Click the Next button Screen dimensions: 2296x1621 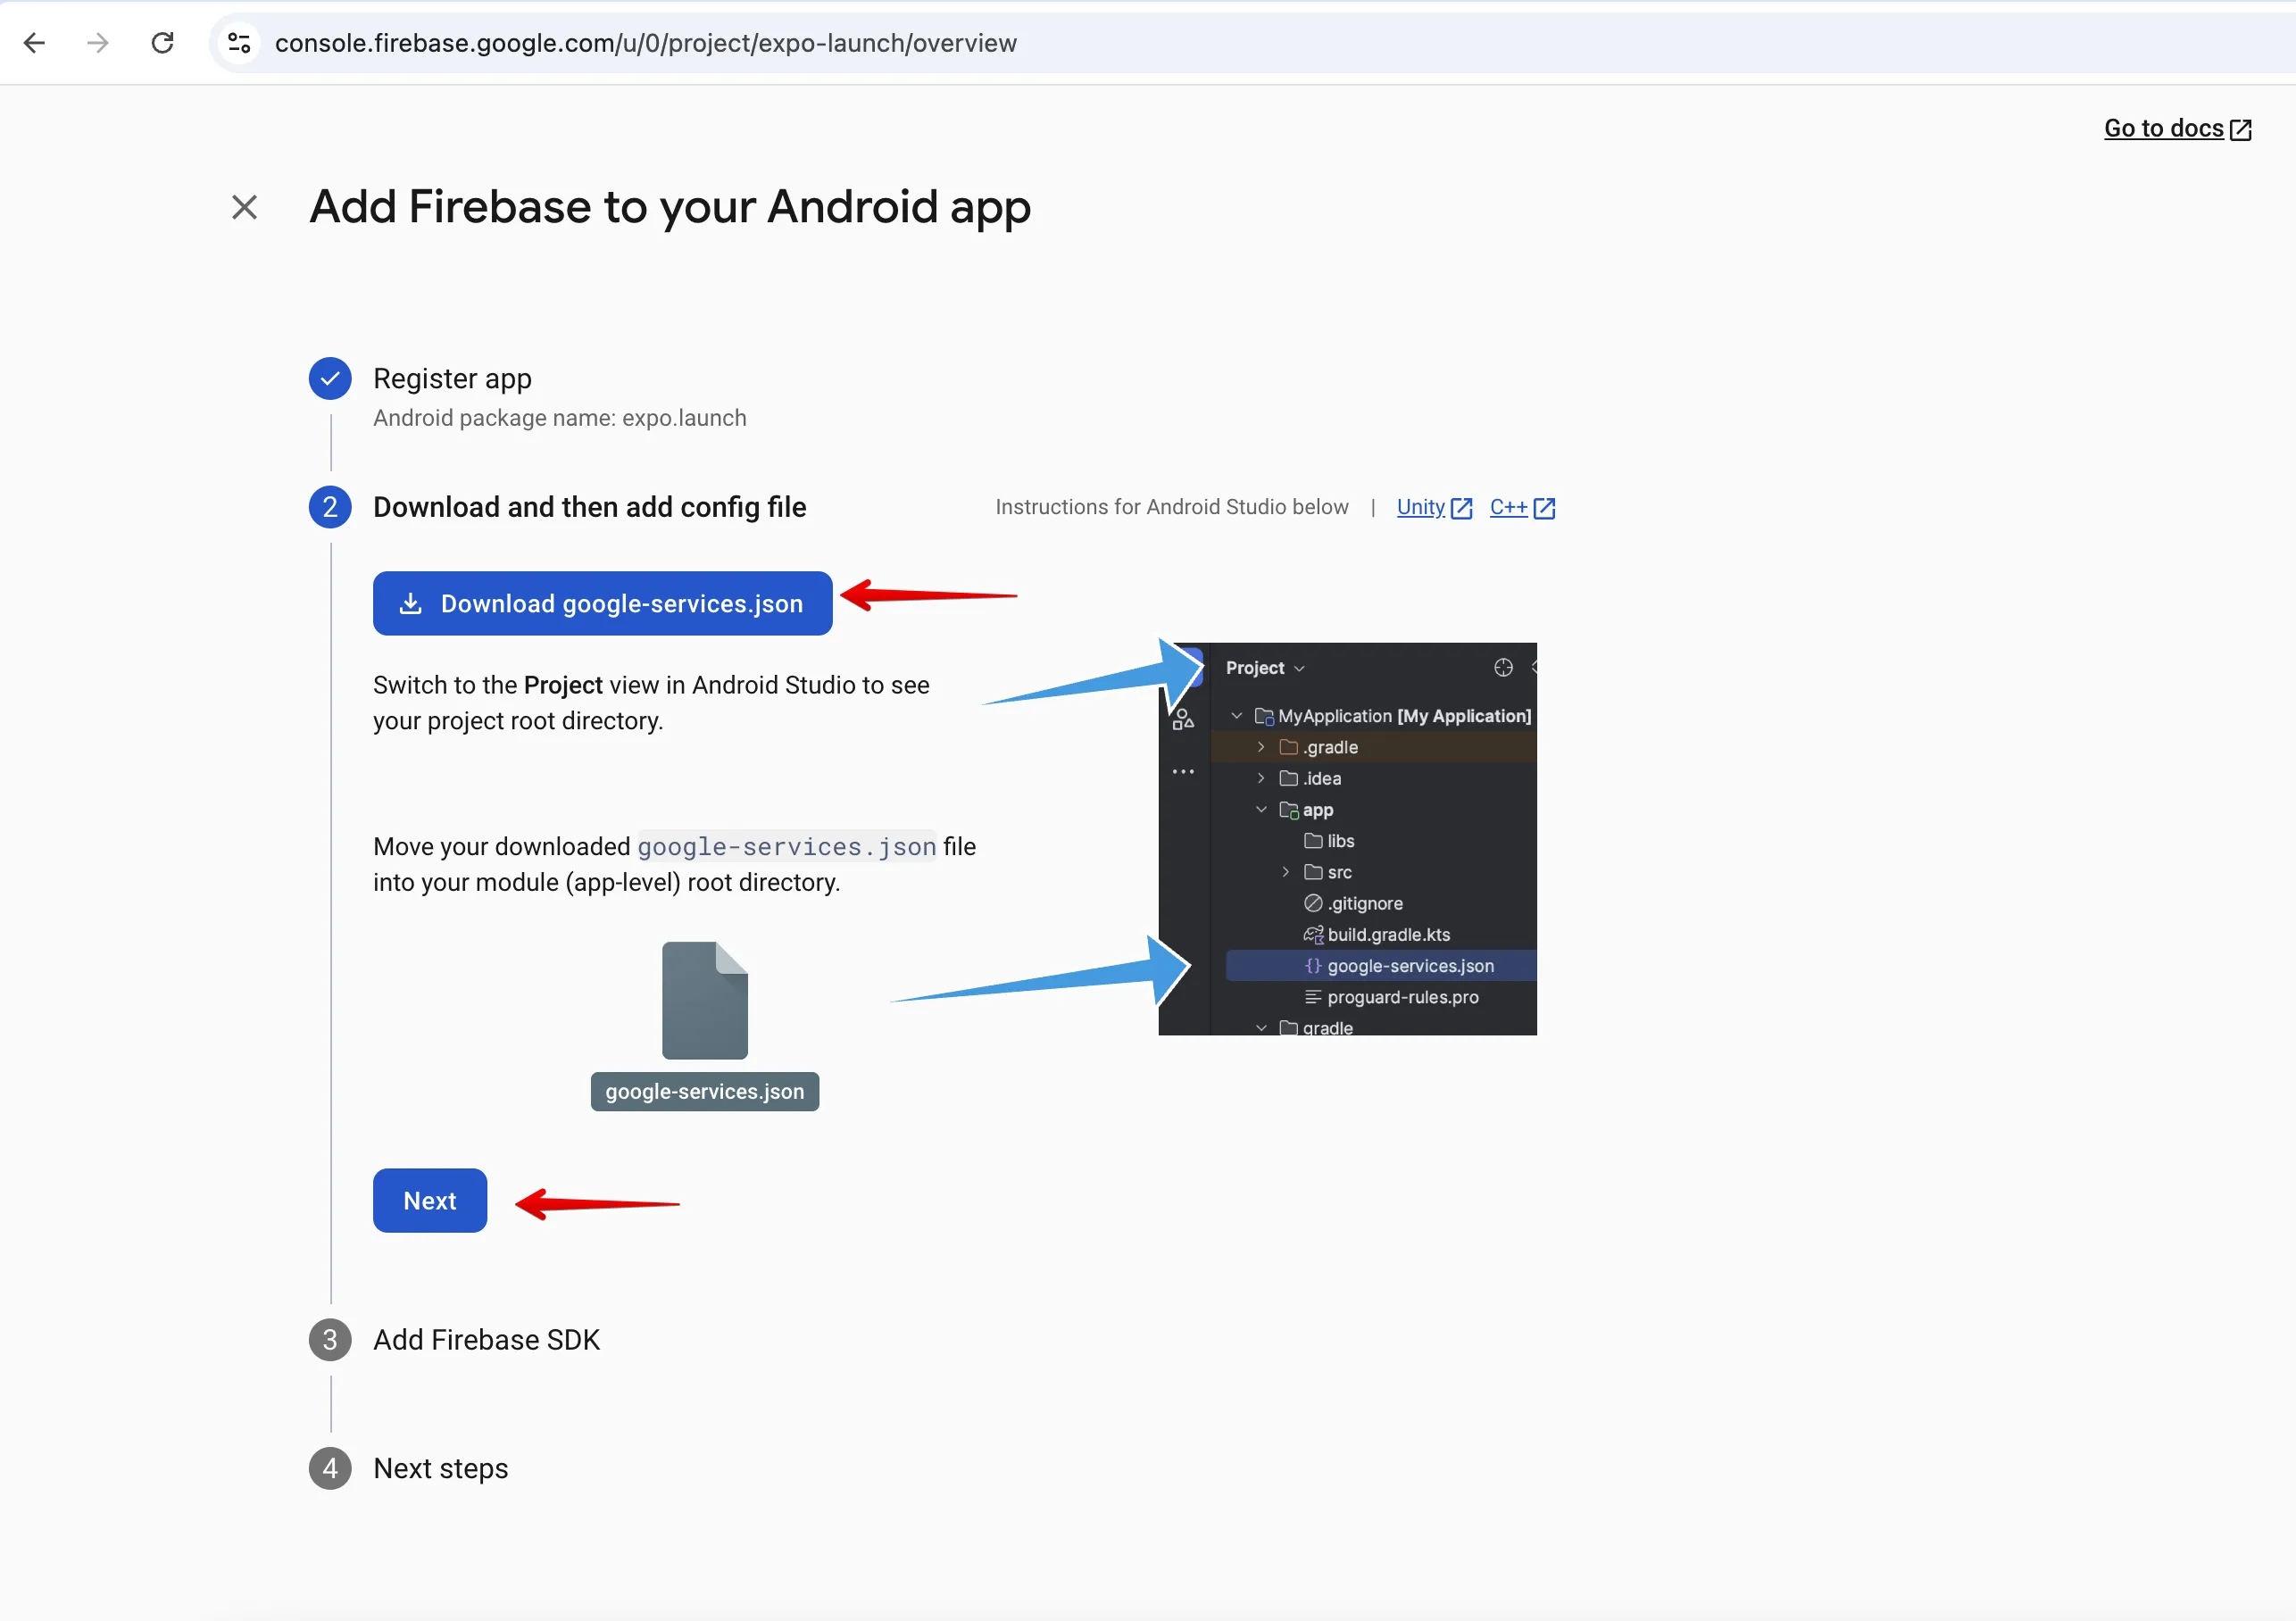tap(430, 1200)
